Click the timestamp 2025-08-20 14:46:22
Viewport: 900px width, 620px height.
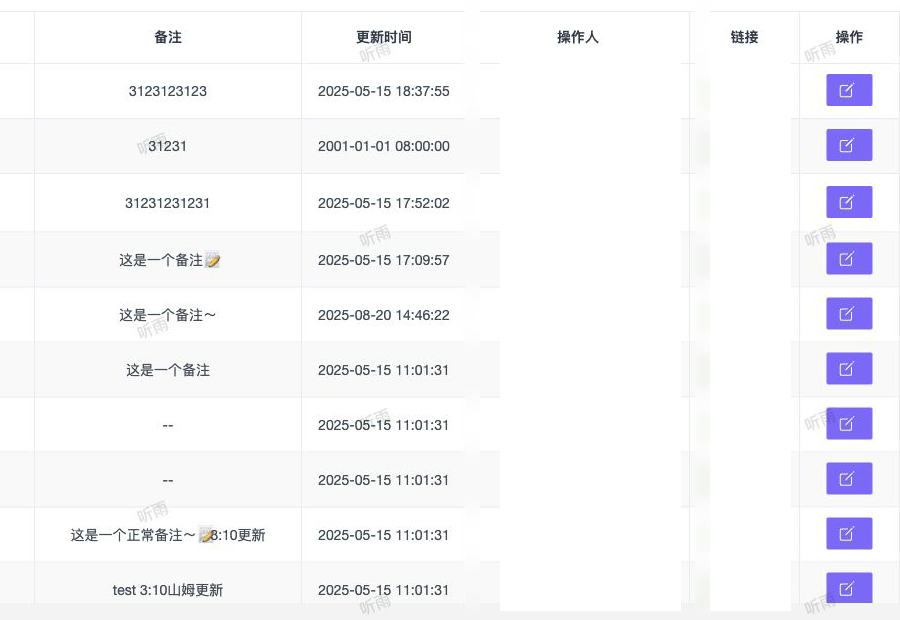click(x=383, y=315)
